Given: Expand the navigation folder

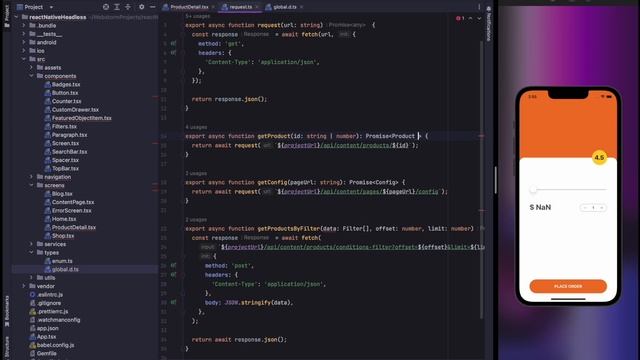Looking at the screenshot, I should pyautogui.click(x=31, y=177).
